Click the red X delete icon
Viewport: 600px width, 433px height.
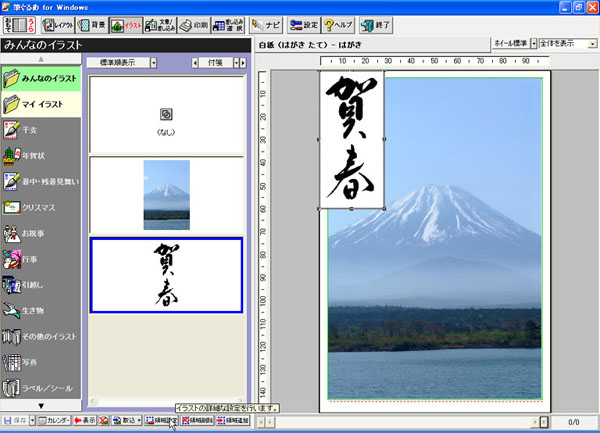104,420
